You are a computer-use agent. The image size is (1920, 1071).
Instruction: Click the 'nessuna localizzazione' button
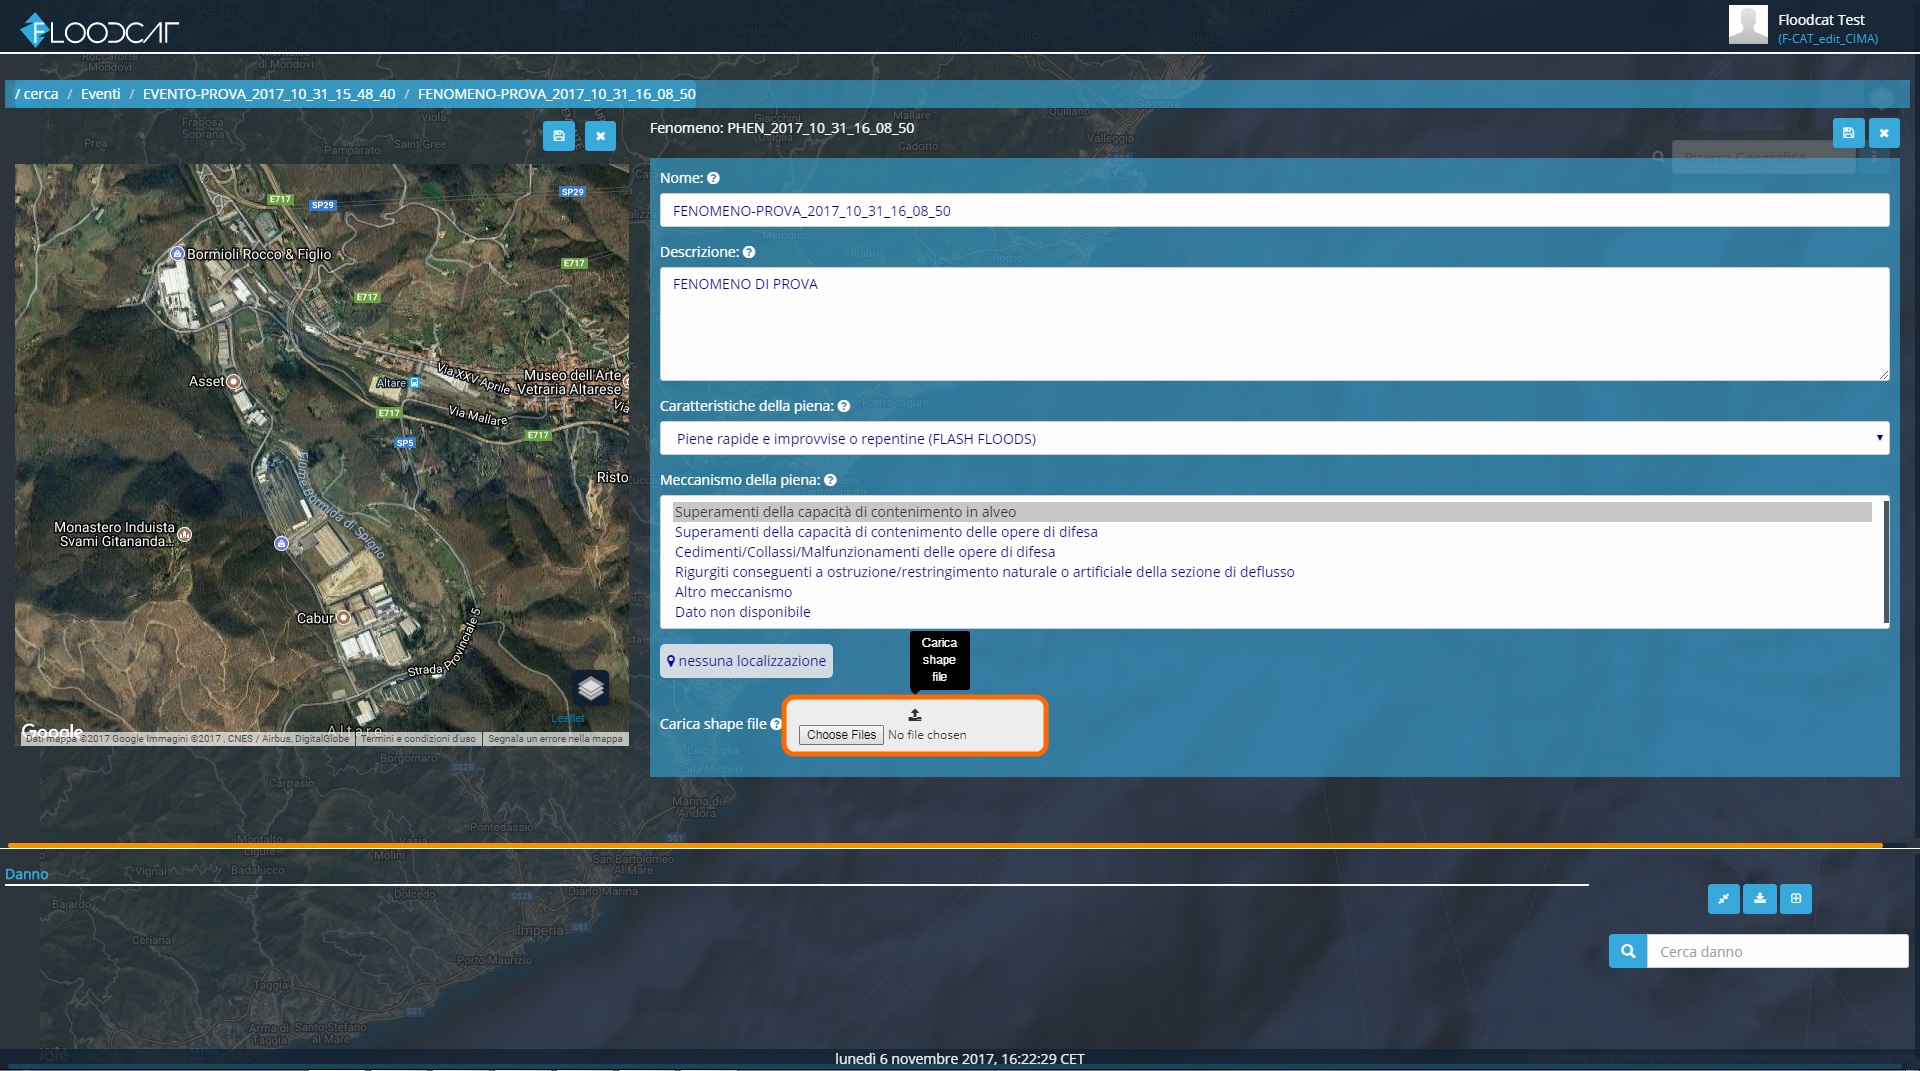[x=746, y=661]
